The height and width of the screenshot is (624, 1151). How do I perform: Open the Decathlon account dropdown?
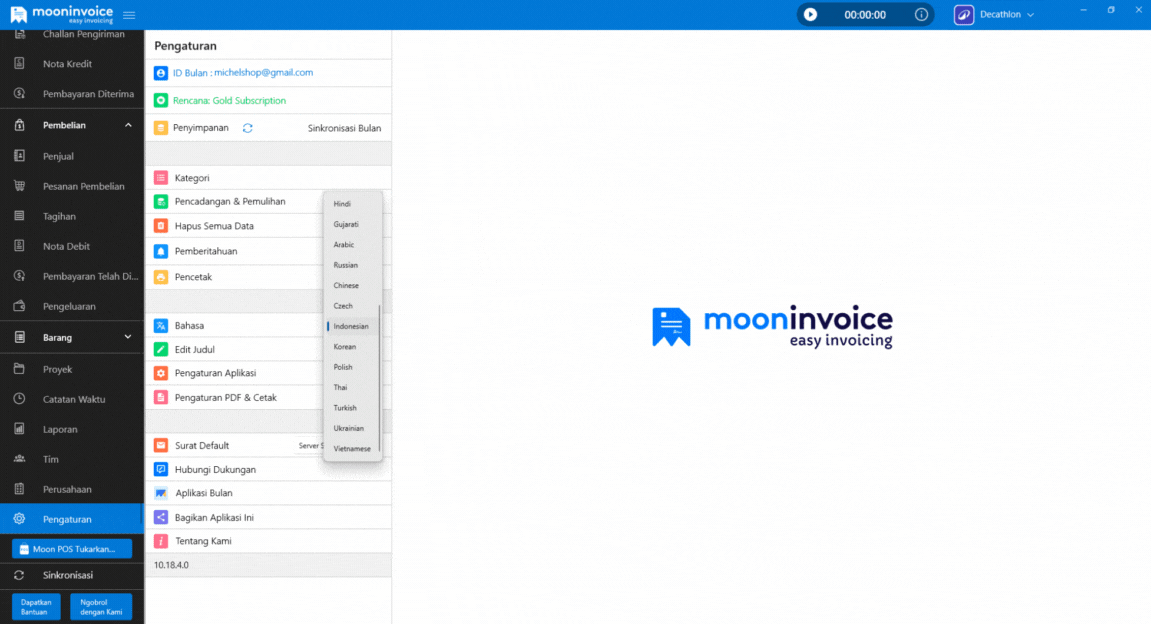coord(995,14)
